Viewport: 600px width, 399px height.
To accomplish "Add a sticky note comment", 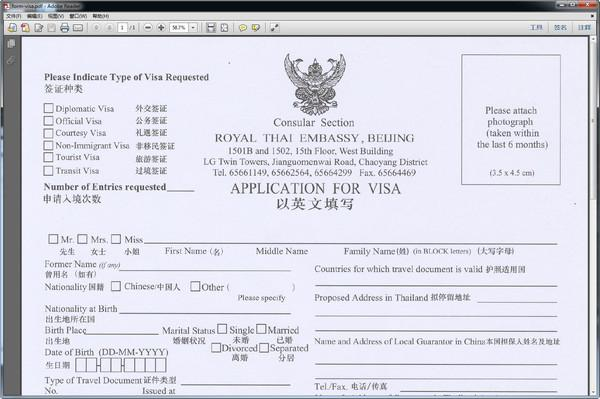I will coord(243,28).
